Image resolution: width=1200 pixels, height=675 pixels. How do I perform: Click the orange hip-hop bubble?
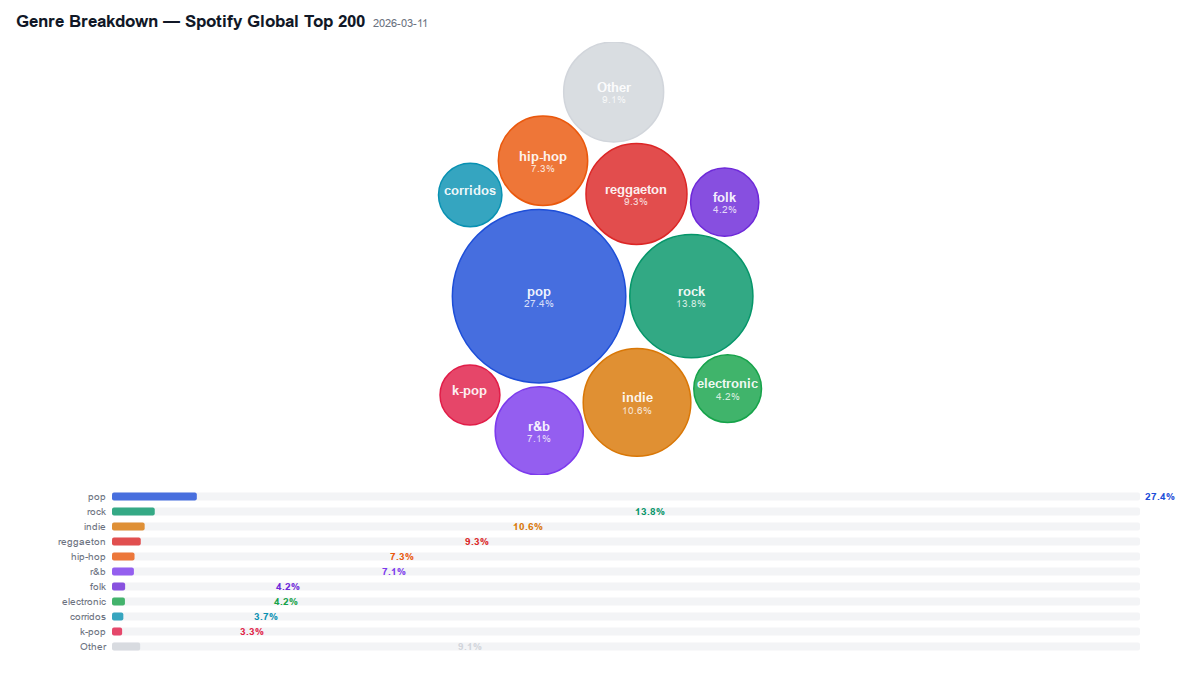(543, 161)
